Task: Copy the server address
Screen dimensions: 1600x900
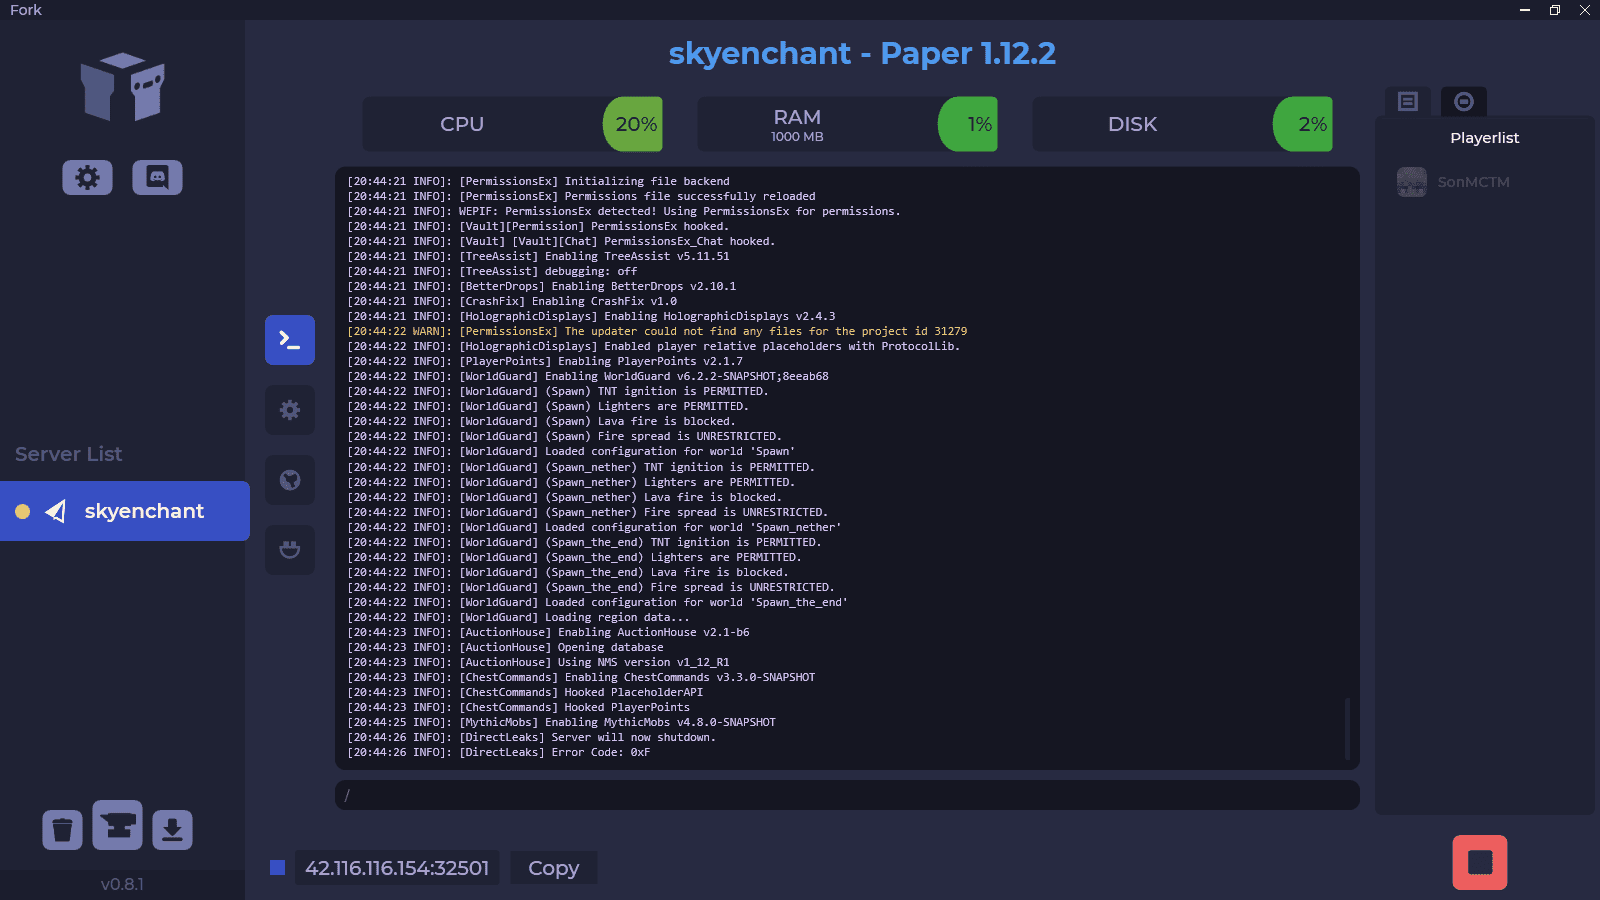Action: tap(553, 868)
